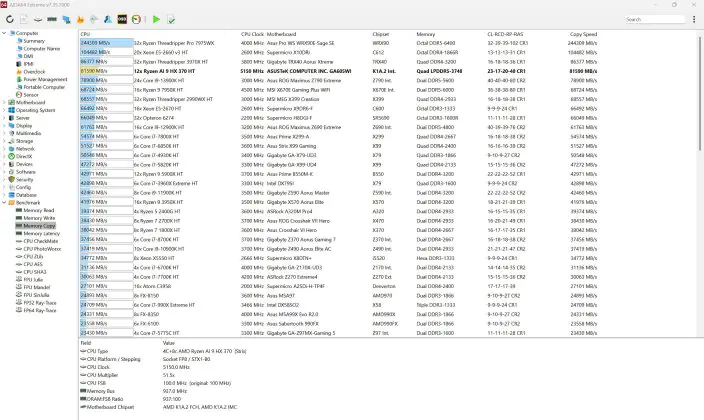
Task: Click the user profile toolbar icon
Action: click(x=108, y=19)
